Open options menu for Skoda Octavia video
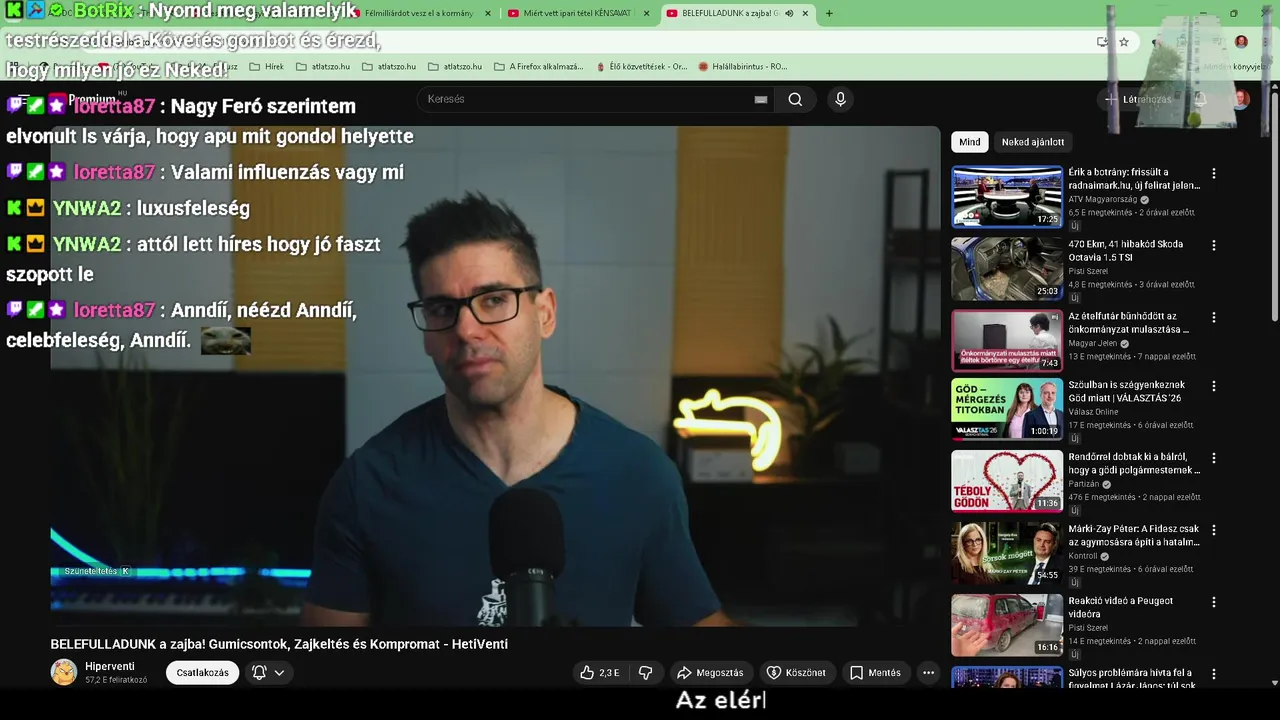The image size is (1280, 720). pyautogui.click(x=1214, y=245)
